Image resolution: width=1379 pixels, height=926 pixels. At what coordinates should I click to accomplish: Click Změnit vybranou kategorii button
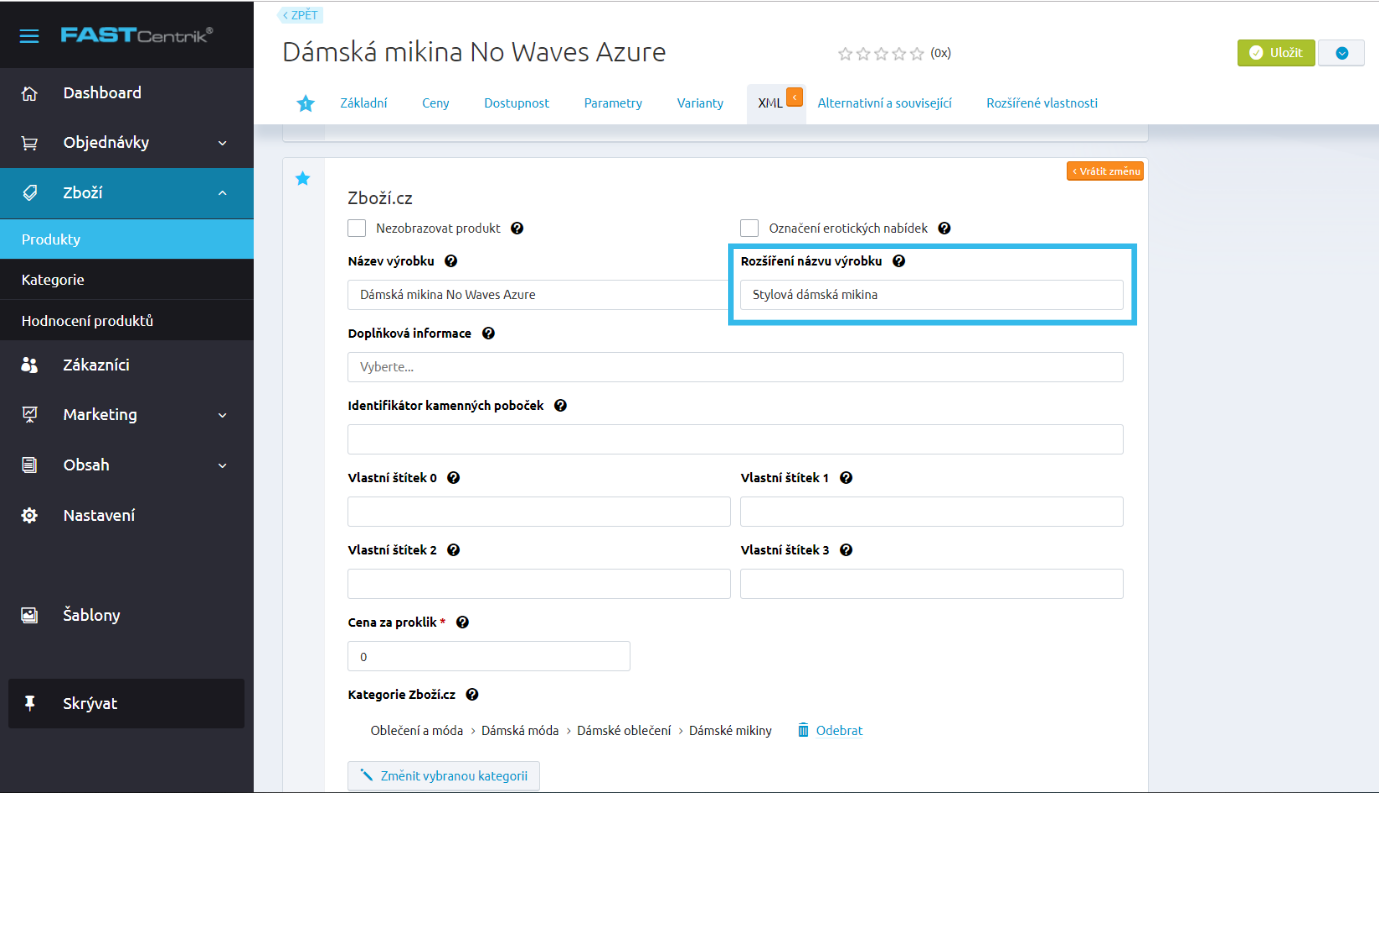pyautogui.click(x=444, y=776)
